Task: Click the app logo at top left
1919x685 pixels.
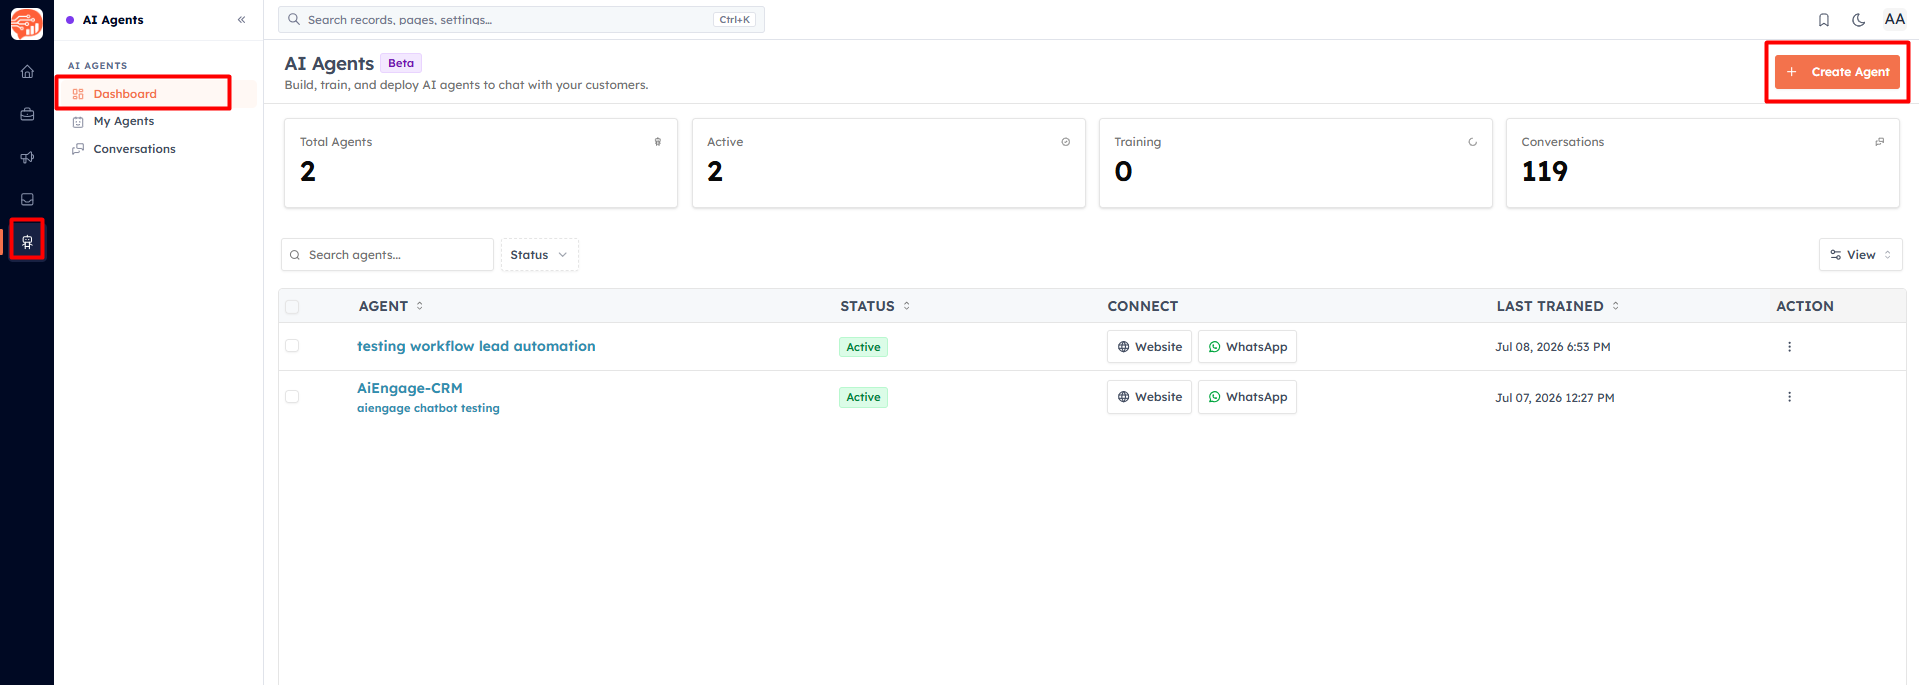Action: click(x=27, y=24)
